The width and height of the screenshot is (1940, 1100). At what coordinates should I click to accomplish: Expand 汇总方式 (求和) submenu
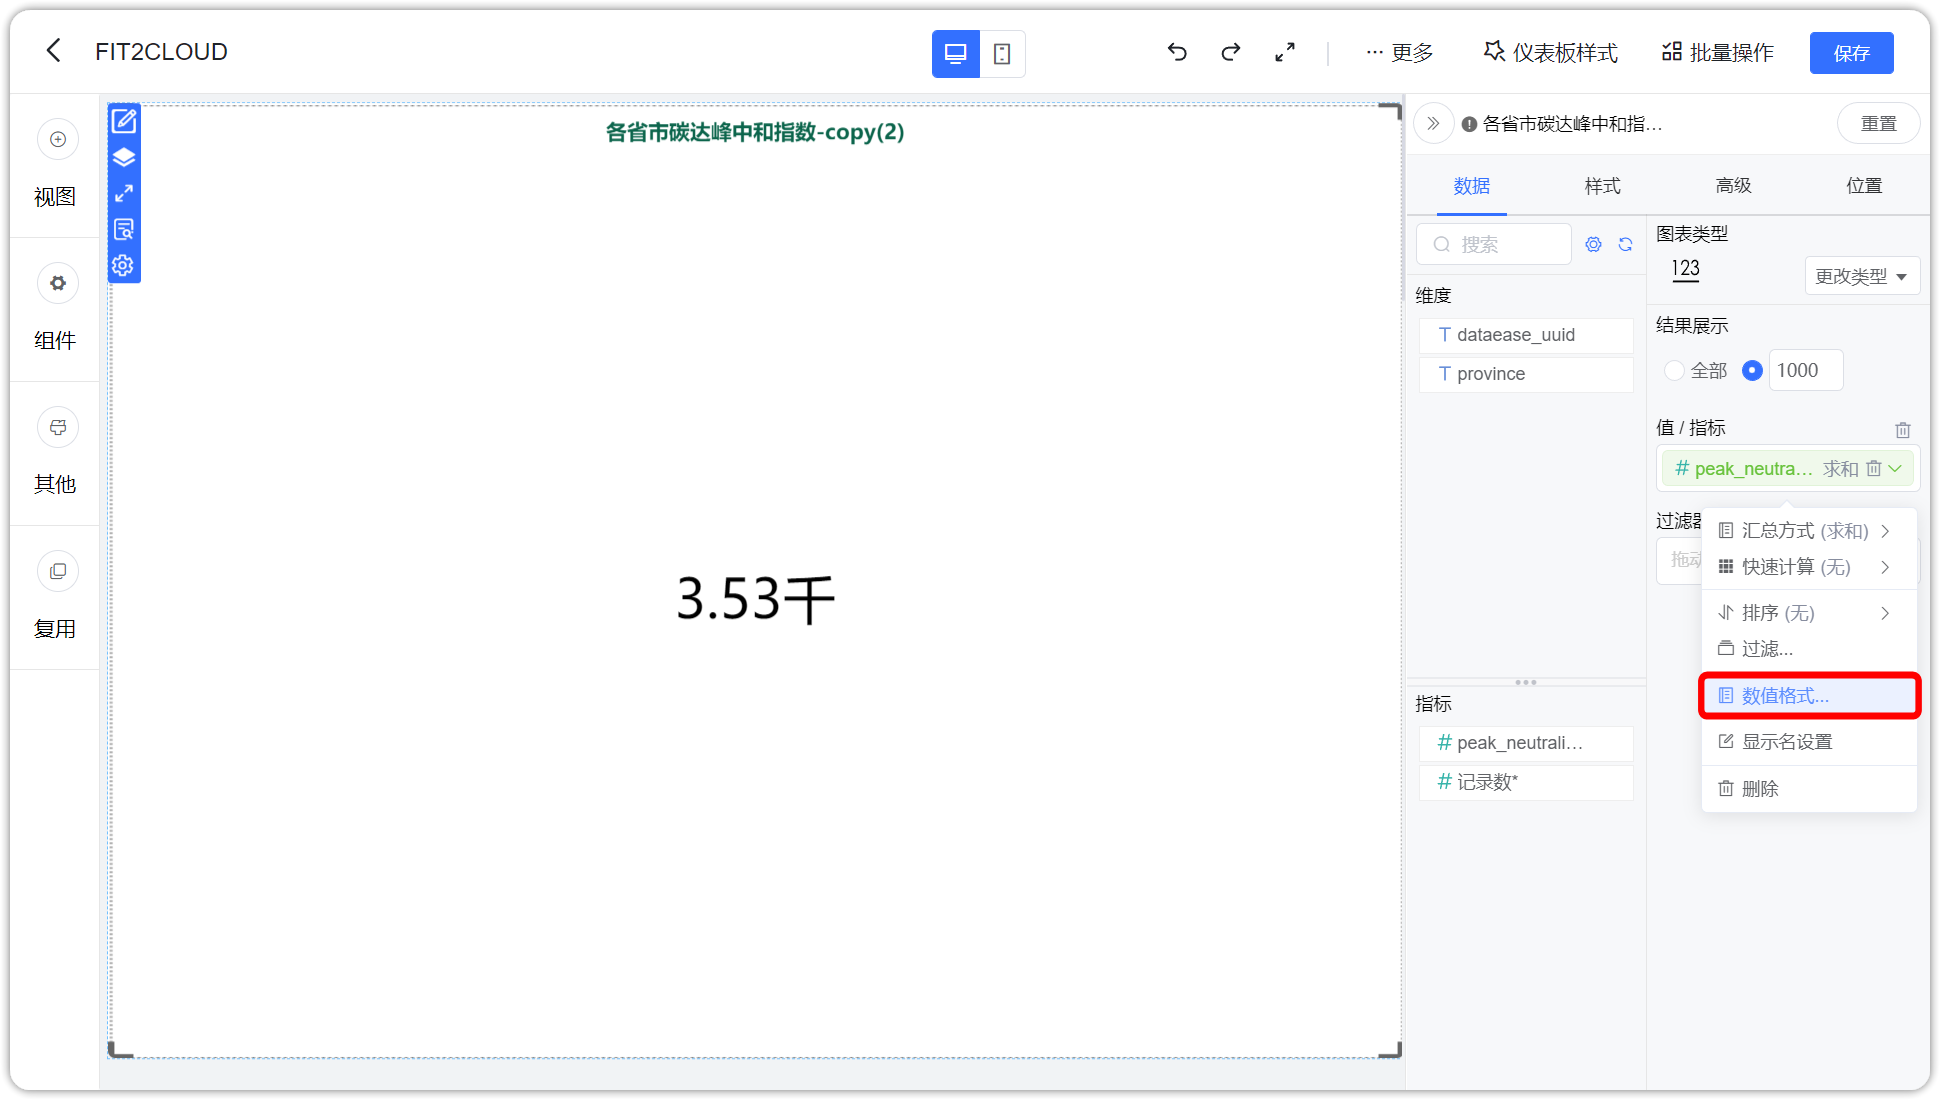pos(1808,531)
